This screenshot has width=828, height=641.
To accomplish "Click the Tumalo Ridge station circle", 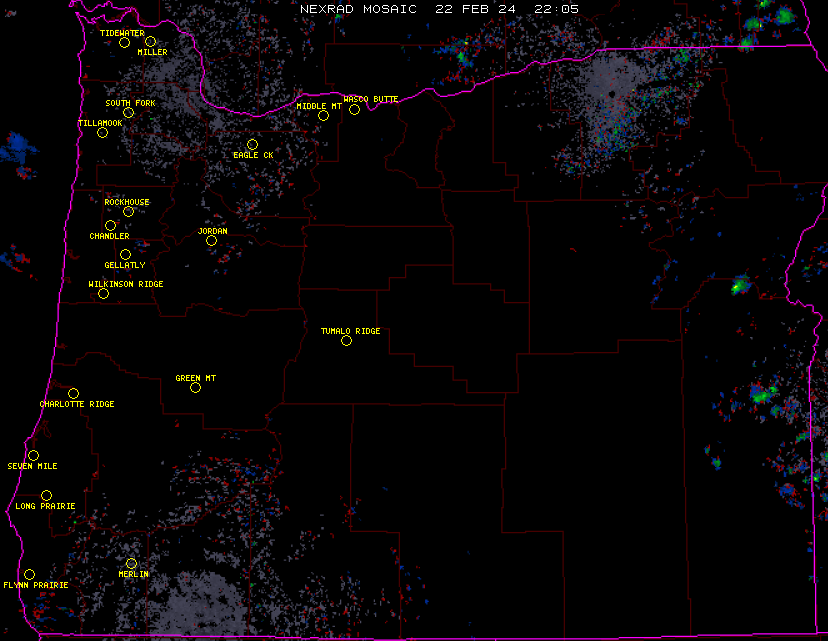I will pos(346,341).
